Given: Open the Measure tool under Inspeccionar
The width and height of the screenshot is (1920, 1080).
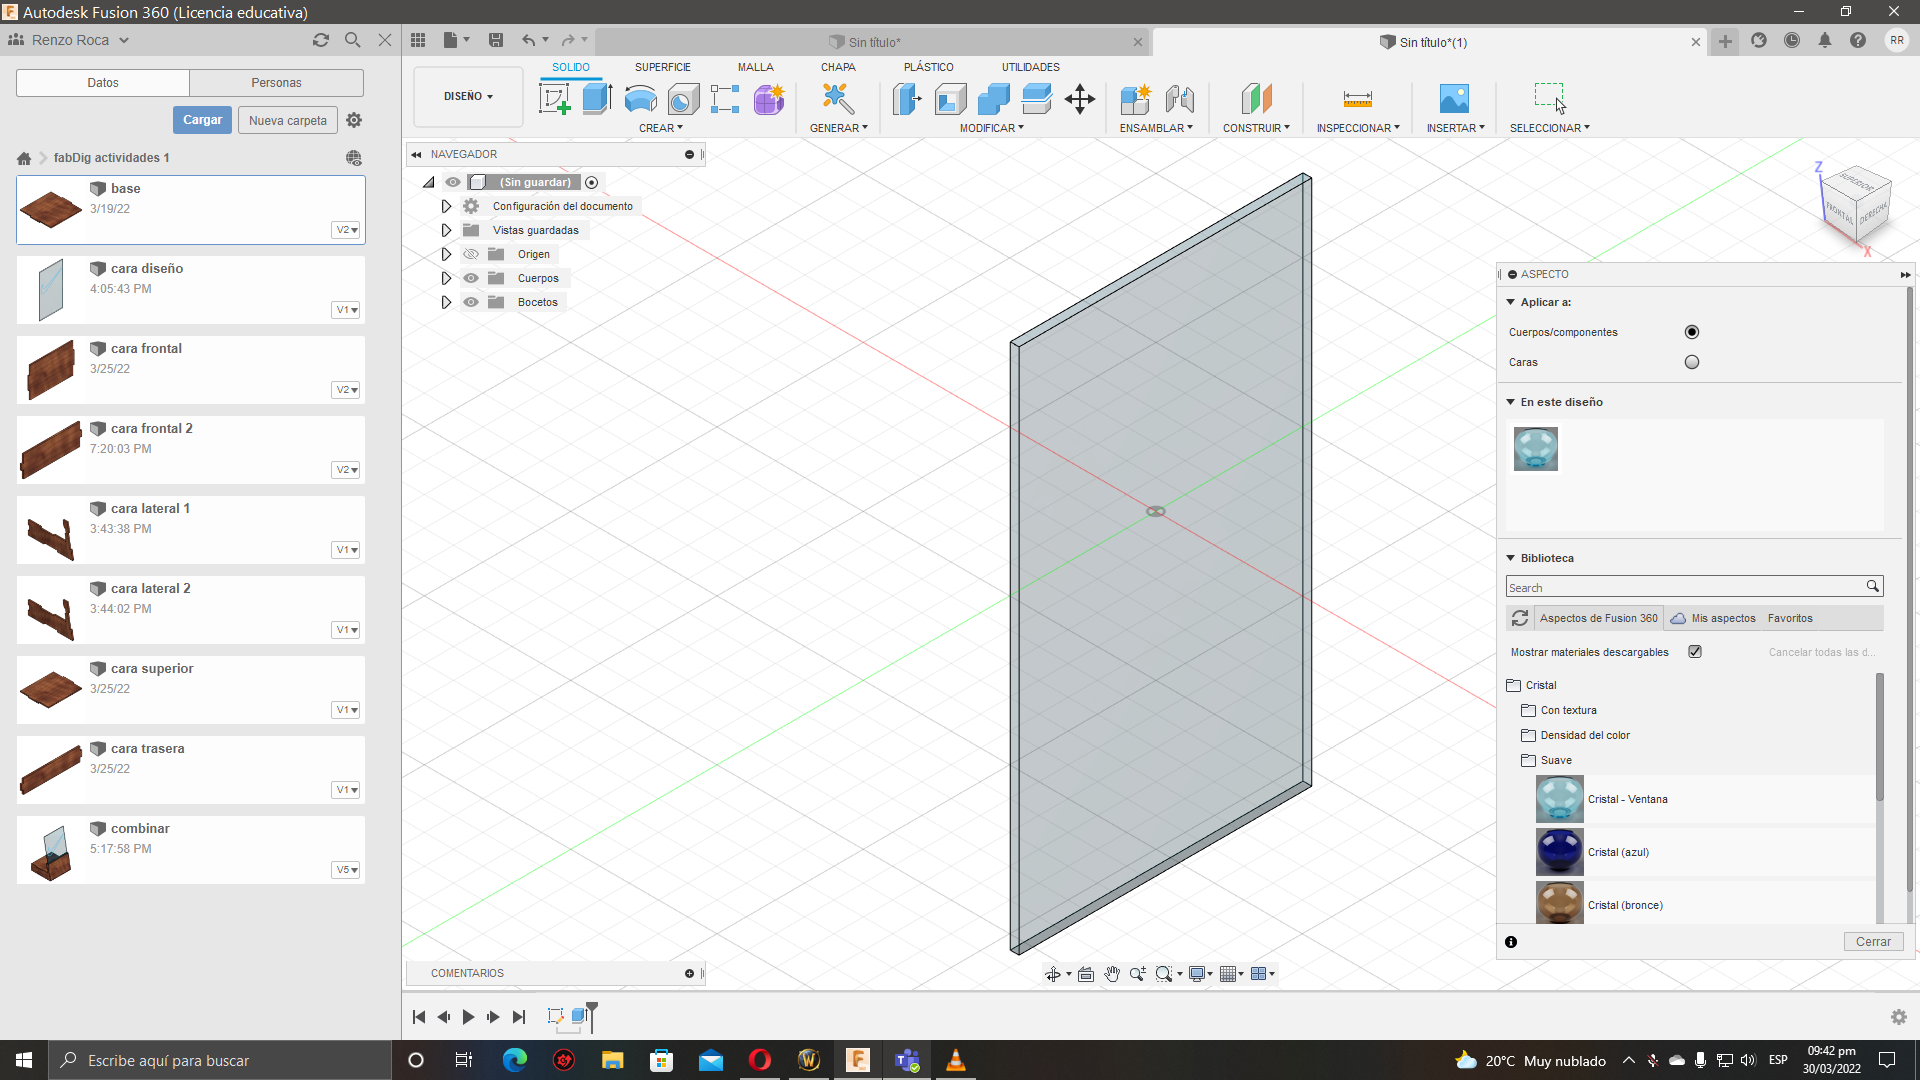Looking at the screenshot, I should pyautogui.click(x=1357, y=99).
